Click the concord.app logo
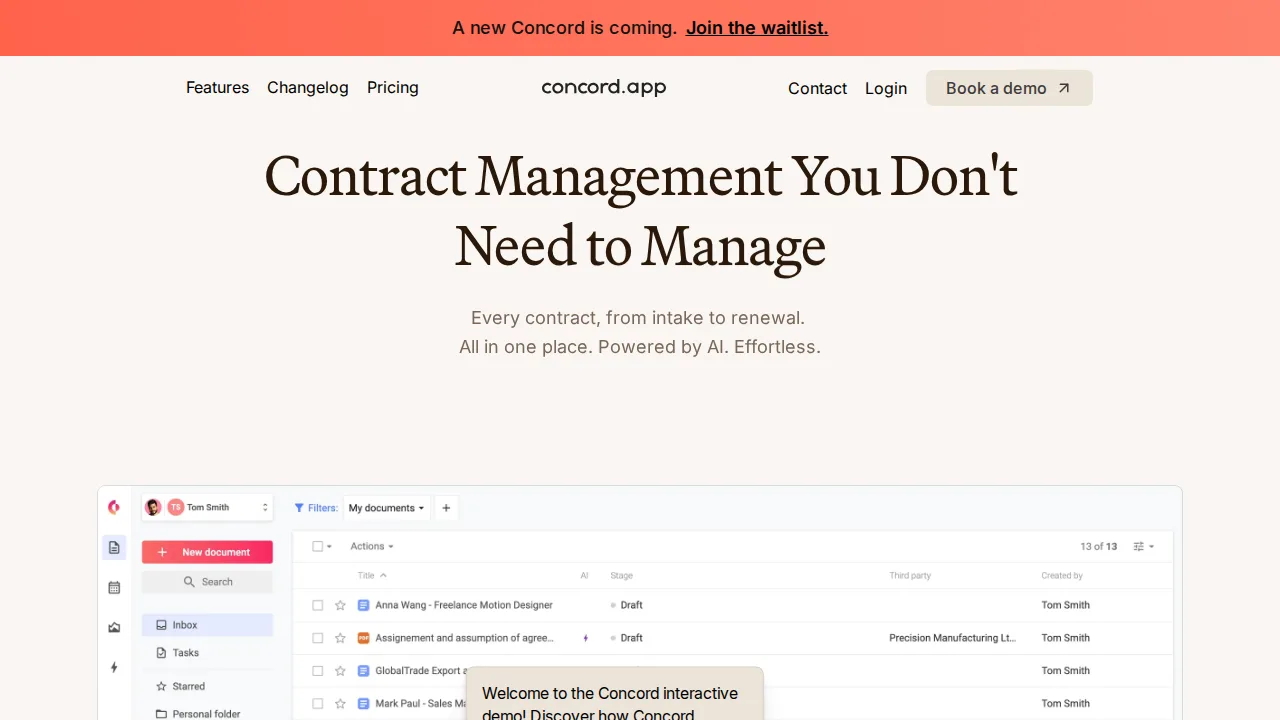This screenshot has height=720, width=1280. pos(604,87)
